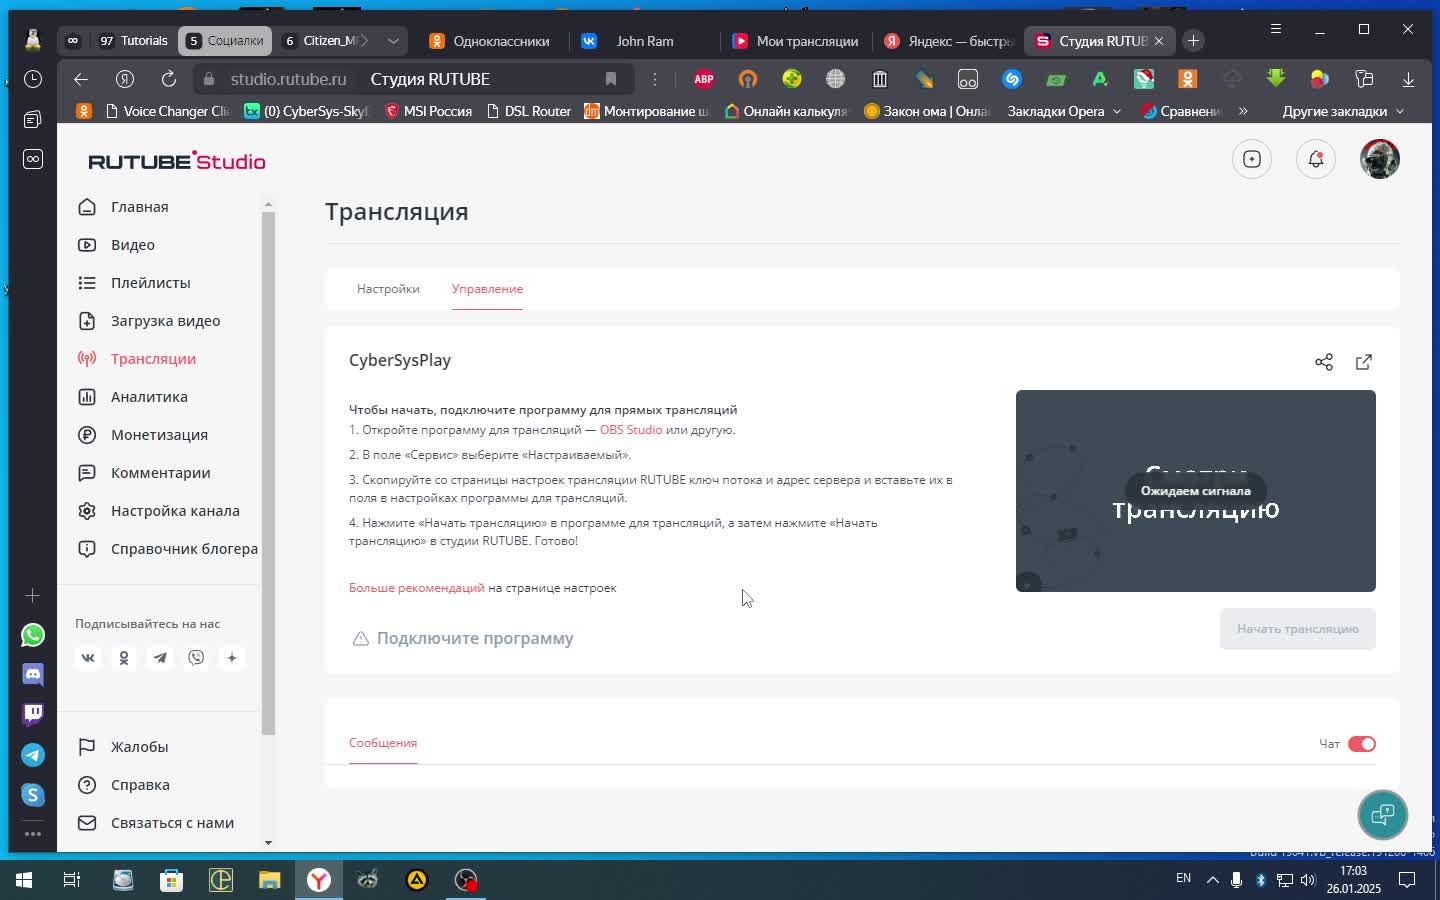Image resolution: width=1440 pixels, height=900 pixels.
Task: Open Настройка канала
Action: [x=159, y=511]
